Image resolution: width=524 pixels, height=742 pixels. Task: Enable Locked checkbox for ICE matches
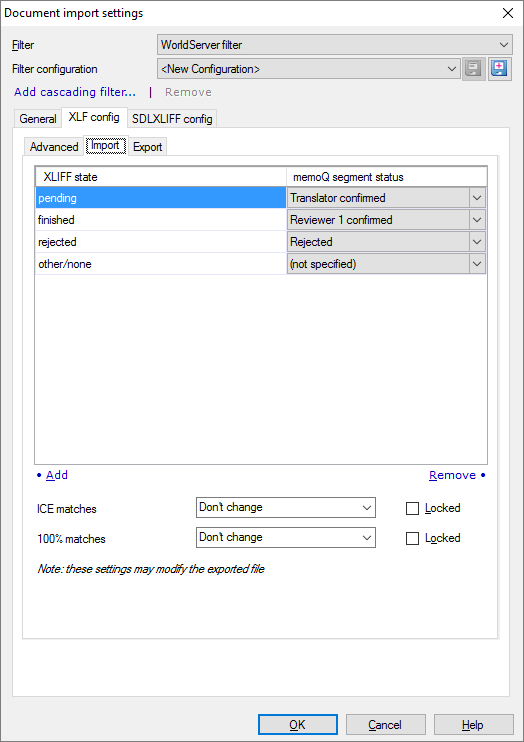412,509
